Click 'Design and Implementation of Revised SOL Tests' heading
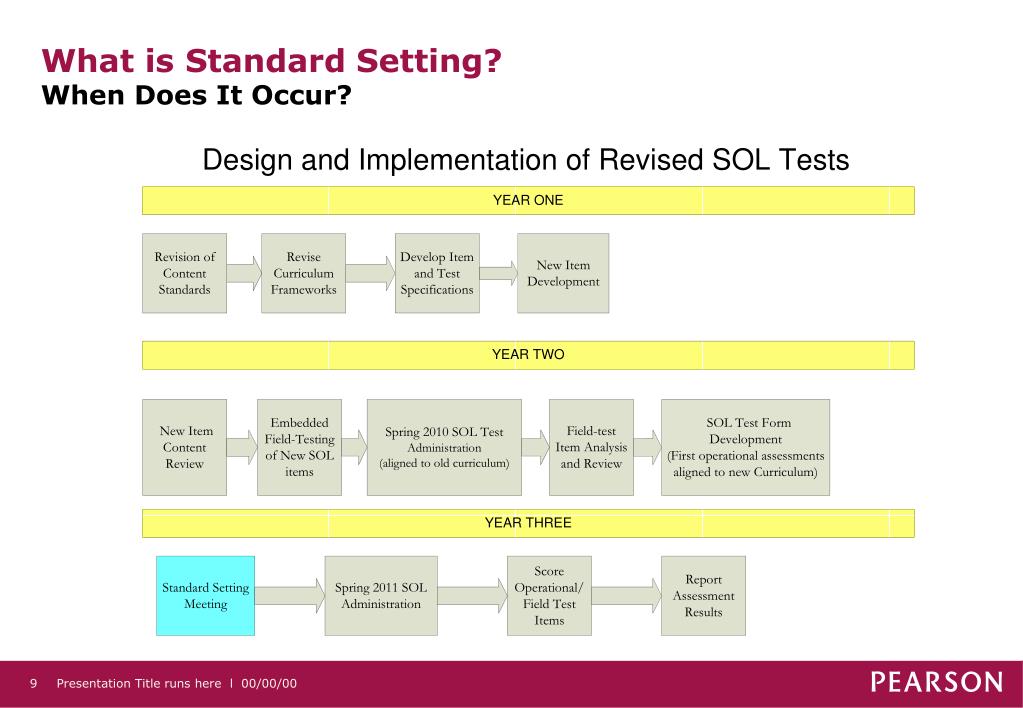The width and height of the screenshot is (1023, 708). tap(526, 160)
